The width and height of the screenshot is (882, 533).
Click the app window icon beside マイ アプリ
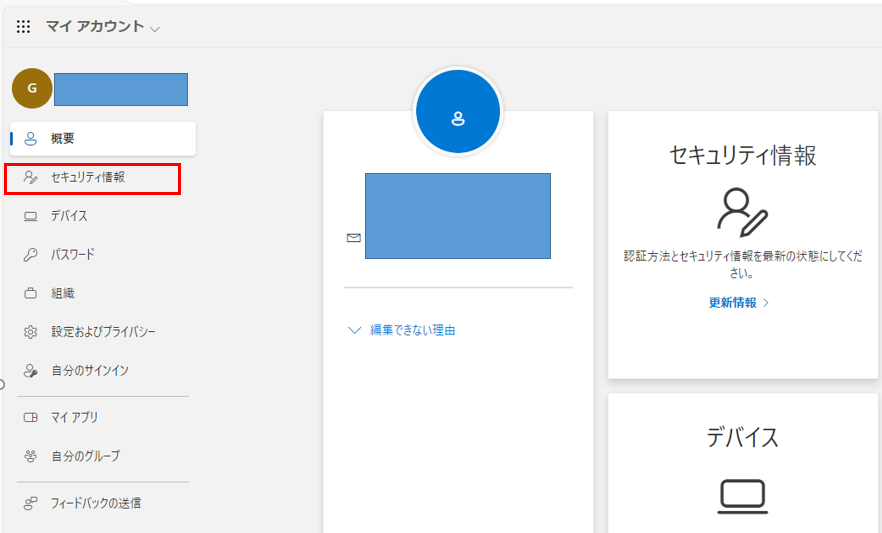tap(30, 417)
